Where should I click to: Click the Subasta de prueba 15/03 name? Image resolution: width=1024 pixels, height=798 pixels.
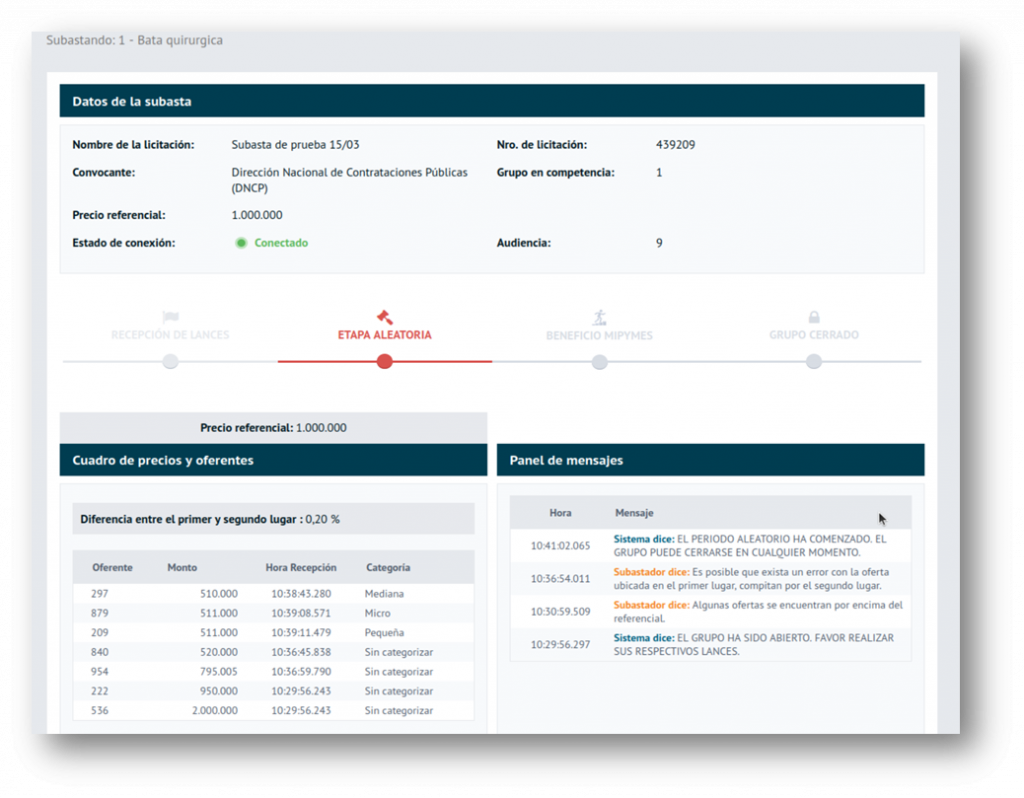coord(295,145)
